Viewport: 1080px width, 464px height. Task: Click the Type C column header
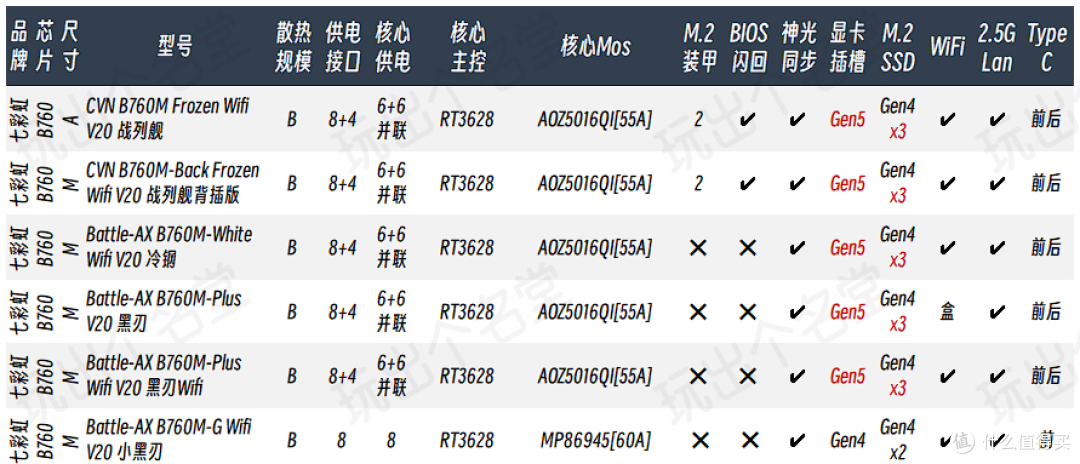point(1046,47)
